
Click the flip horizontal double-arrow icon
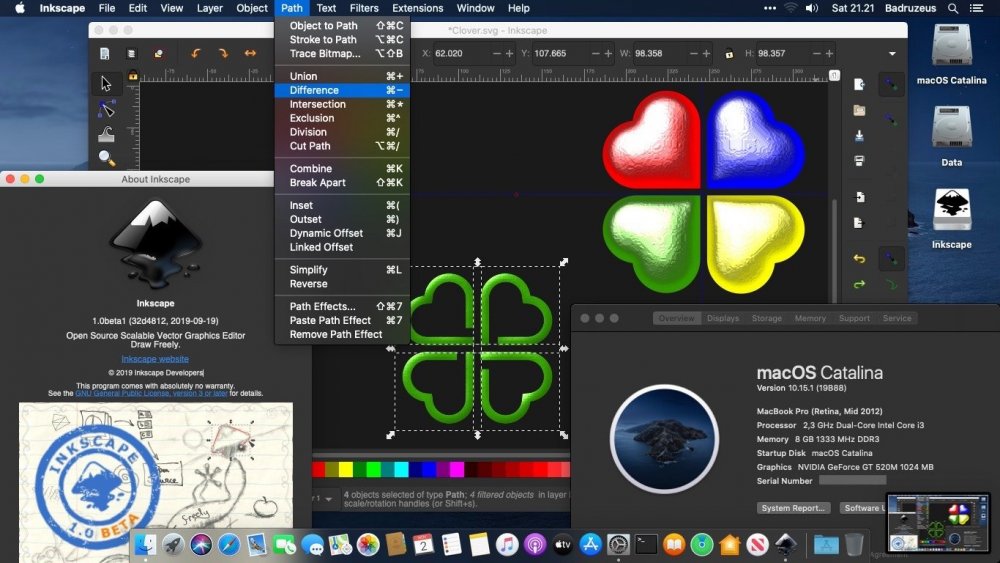(250, 54)
